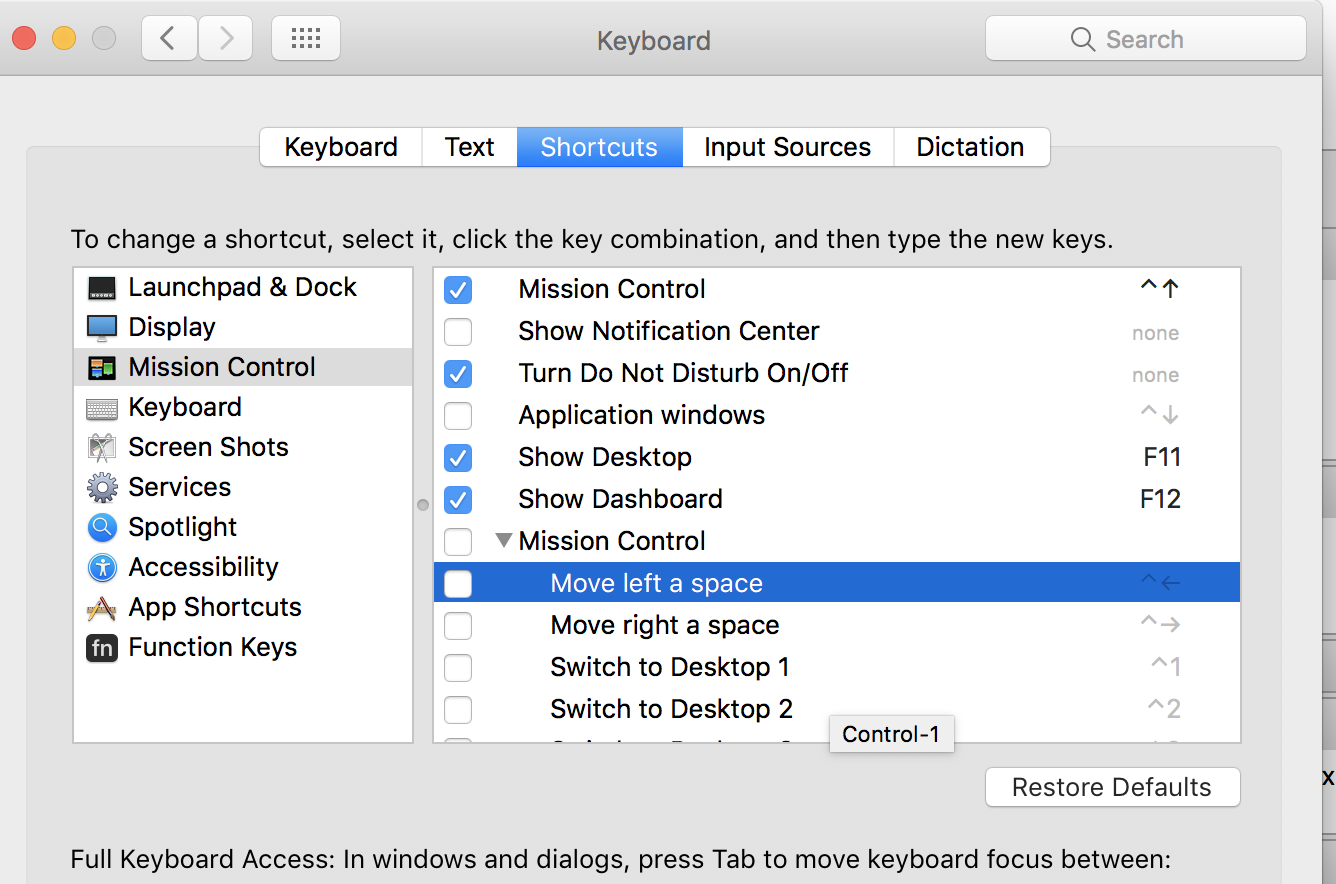Select the Launchpad & Dock sidebar icon
Screen dimensions: 1336x884
[x=103, y=287]
